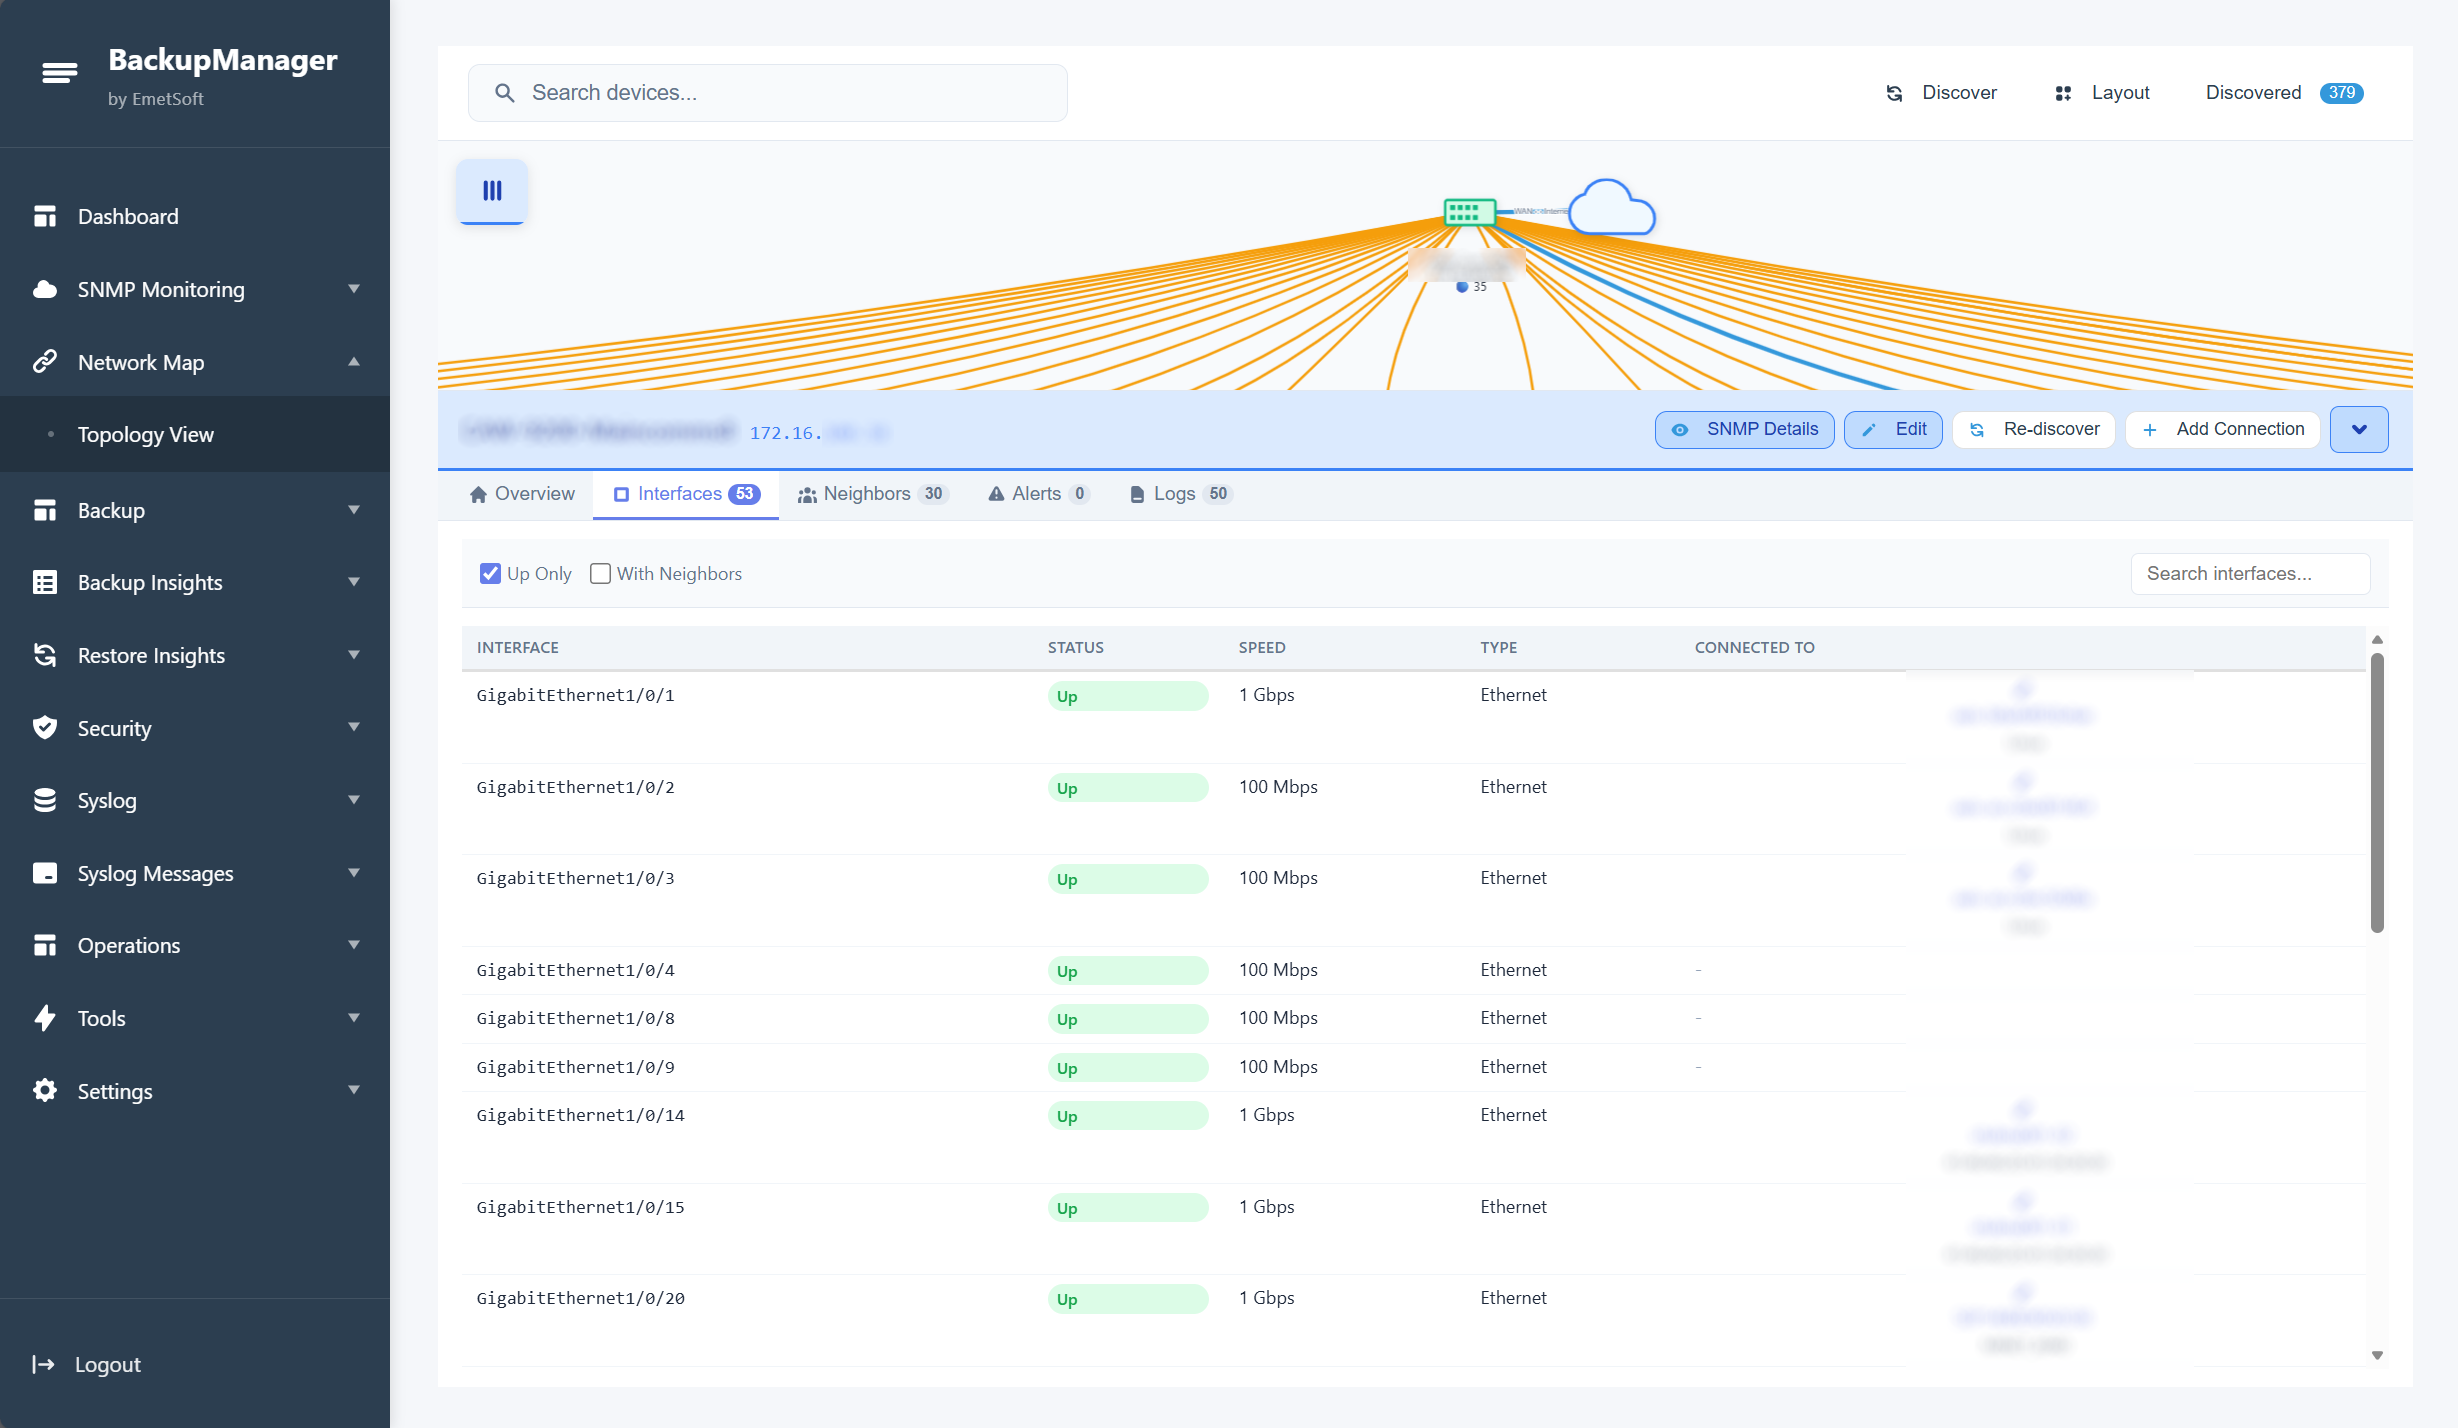Expand the SNMP Monitoring menu arrow

(354, 289)
